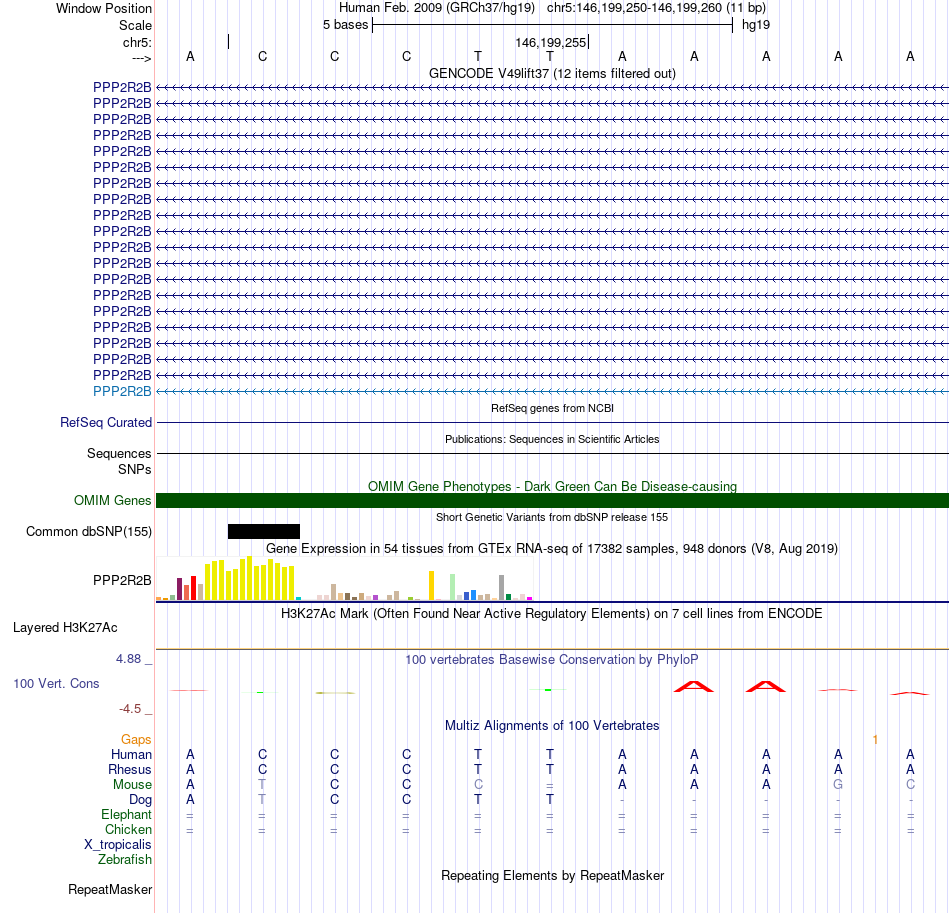Click the 'G' base in the Mouse row
Screen dimensions: 950x913
[838, 785]
